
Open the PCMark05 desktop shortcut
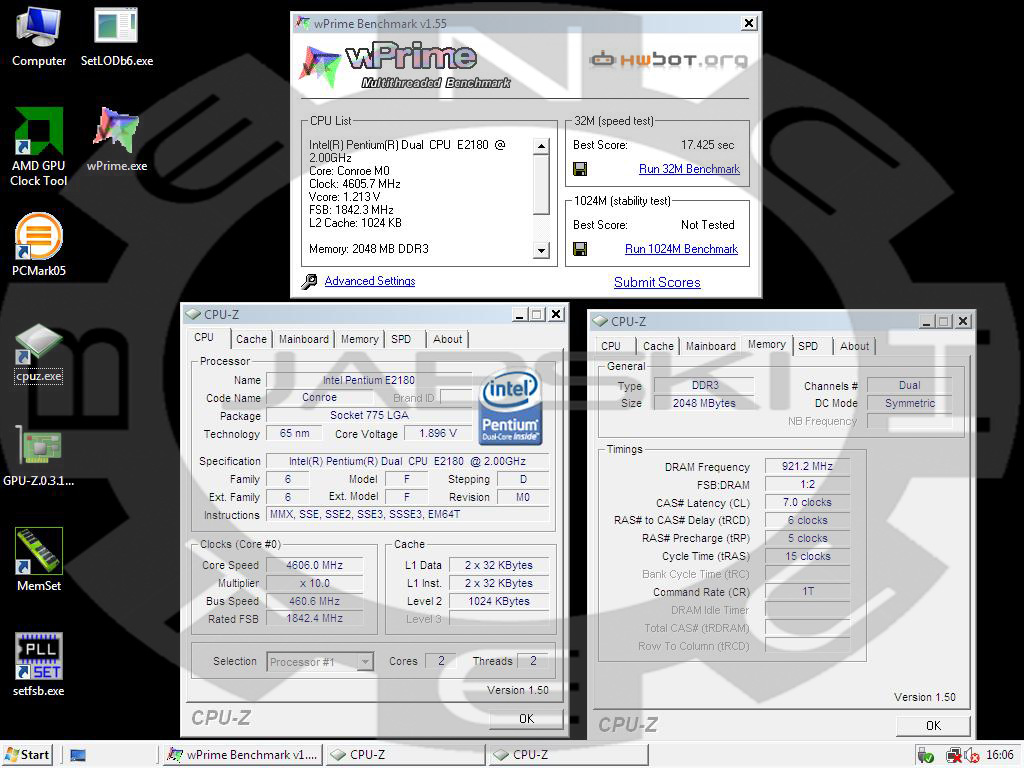click(x=39, y=245)
